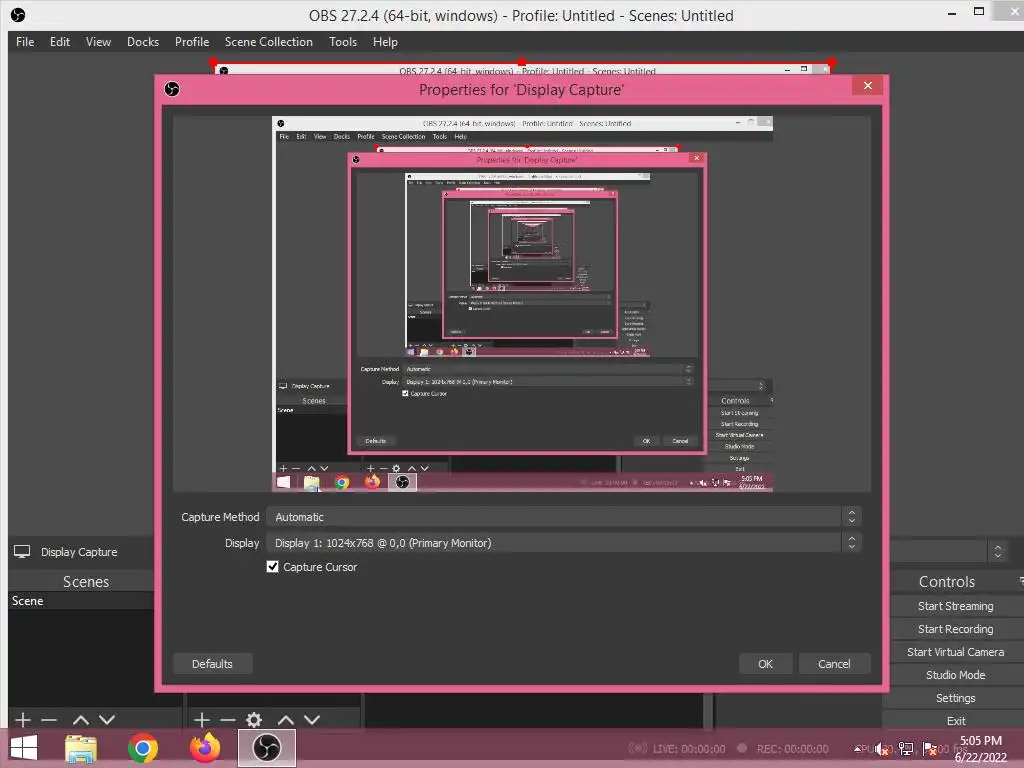Add a new scene with plus icon under Scenes

[23, 720]
